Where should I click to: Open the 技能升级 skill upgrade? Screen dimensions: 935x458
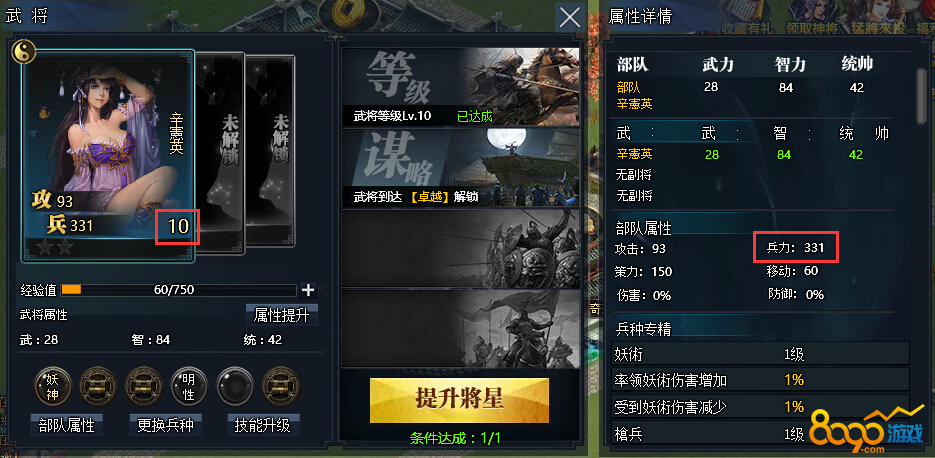pyautogui.click(x=263, y=425)
